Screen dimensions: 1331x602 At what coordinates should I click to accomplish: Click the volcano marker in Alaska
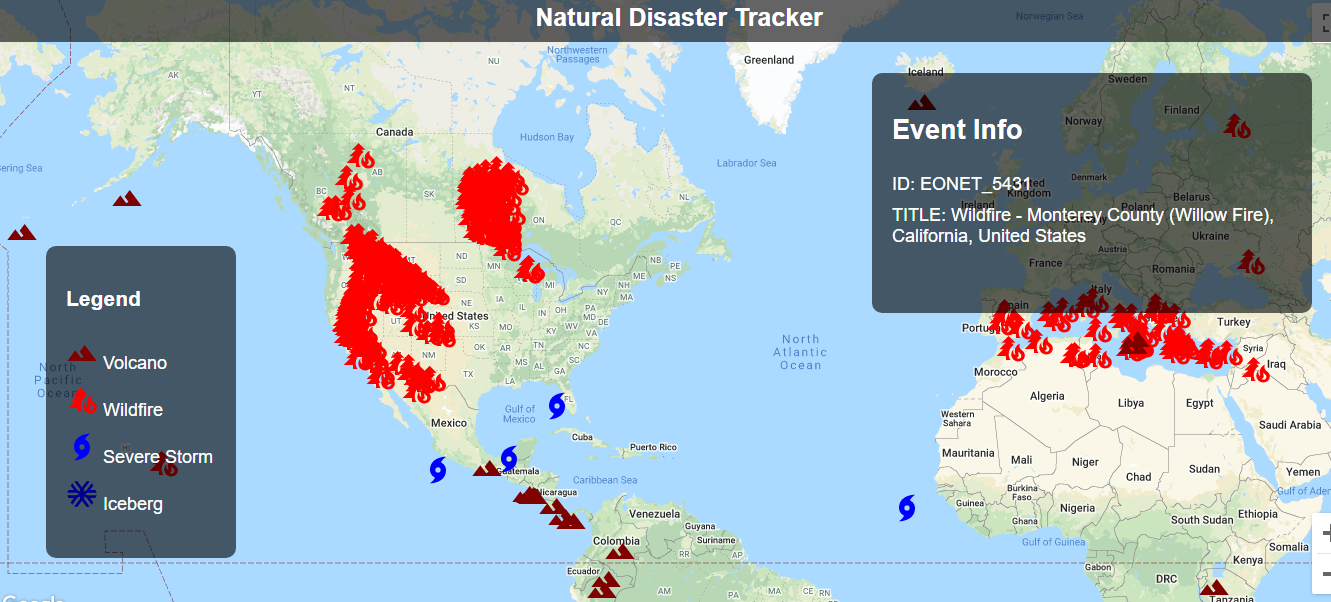point(127,198)
